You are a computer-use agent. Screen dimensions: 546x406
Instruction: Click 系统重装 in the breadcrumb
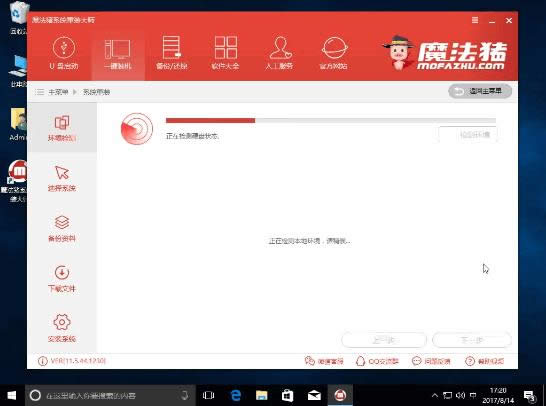[96, 92]
